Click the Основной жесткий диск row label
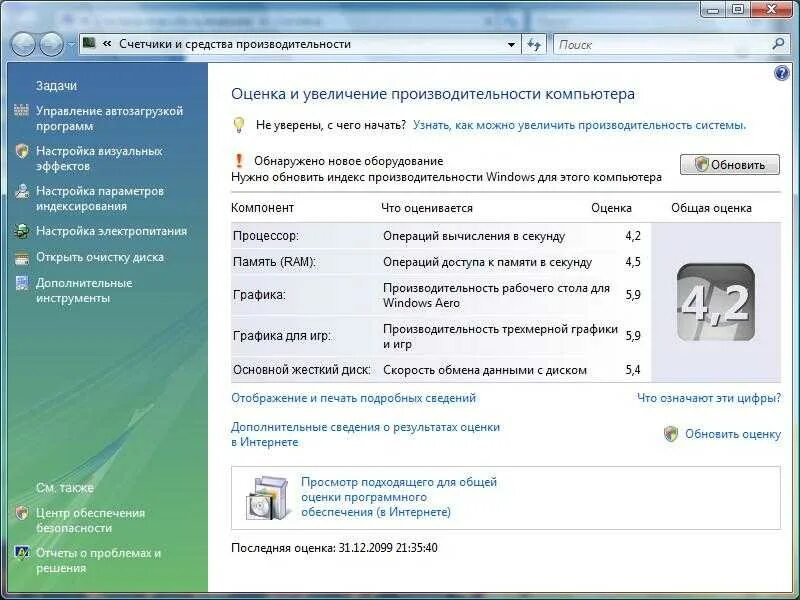 coord(302,370)
